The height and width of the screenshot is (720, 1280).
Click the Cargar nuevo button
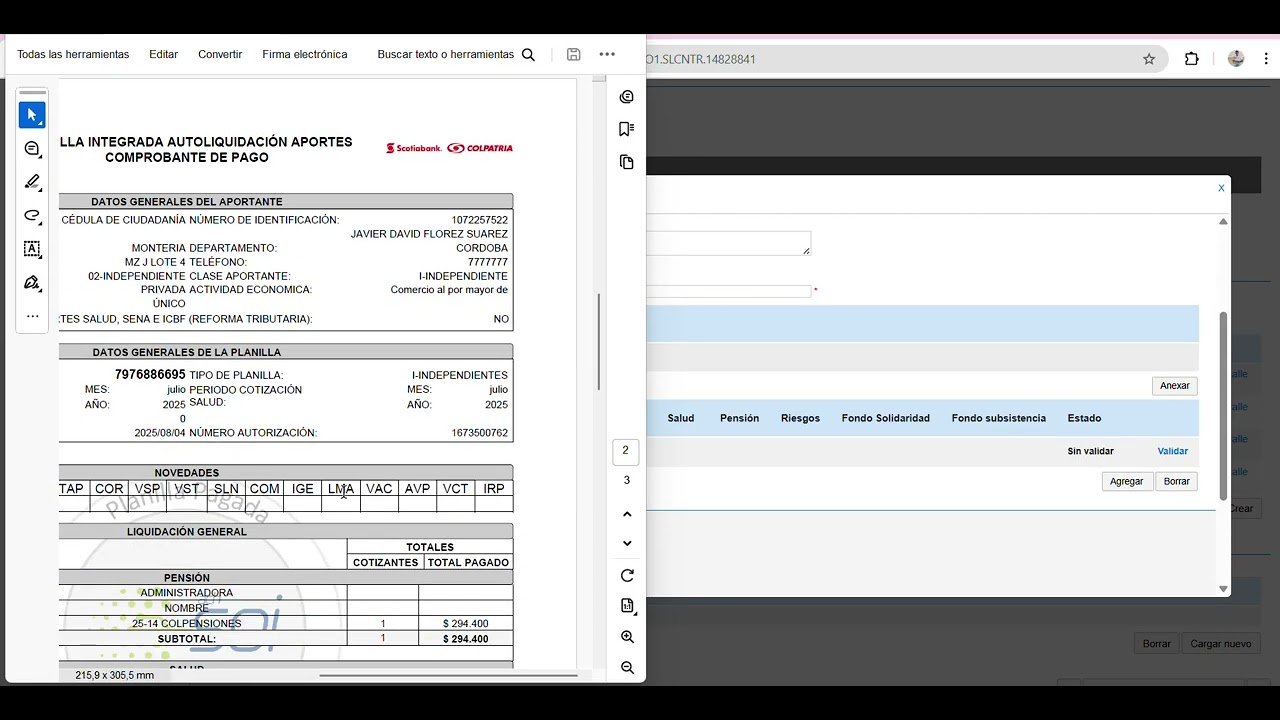click(1221, 644)
